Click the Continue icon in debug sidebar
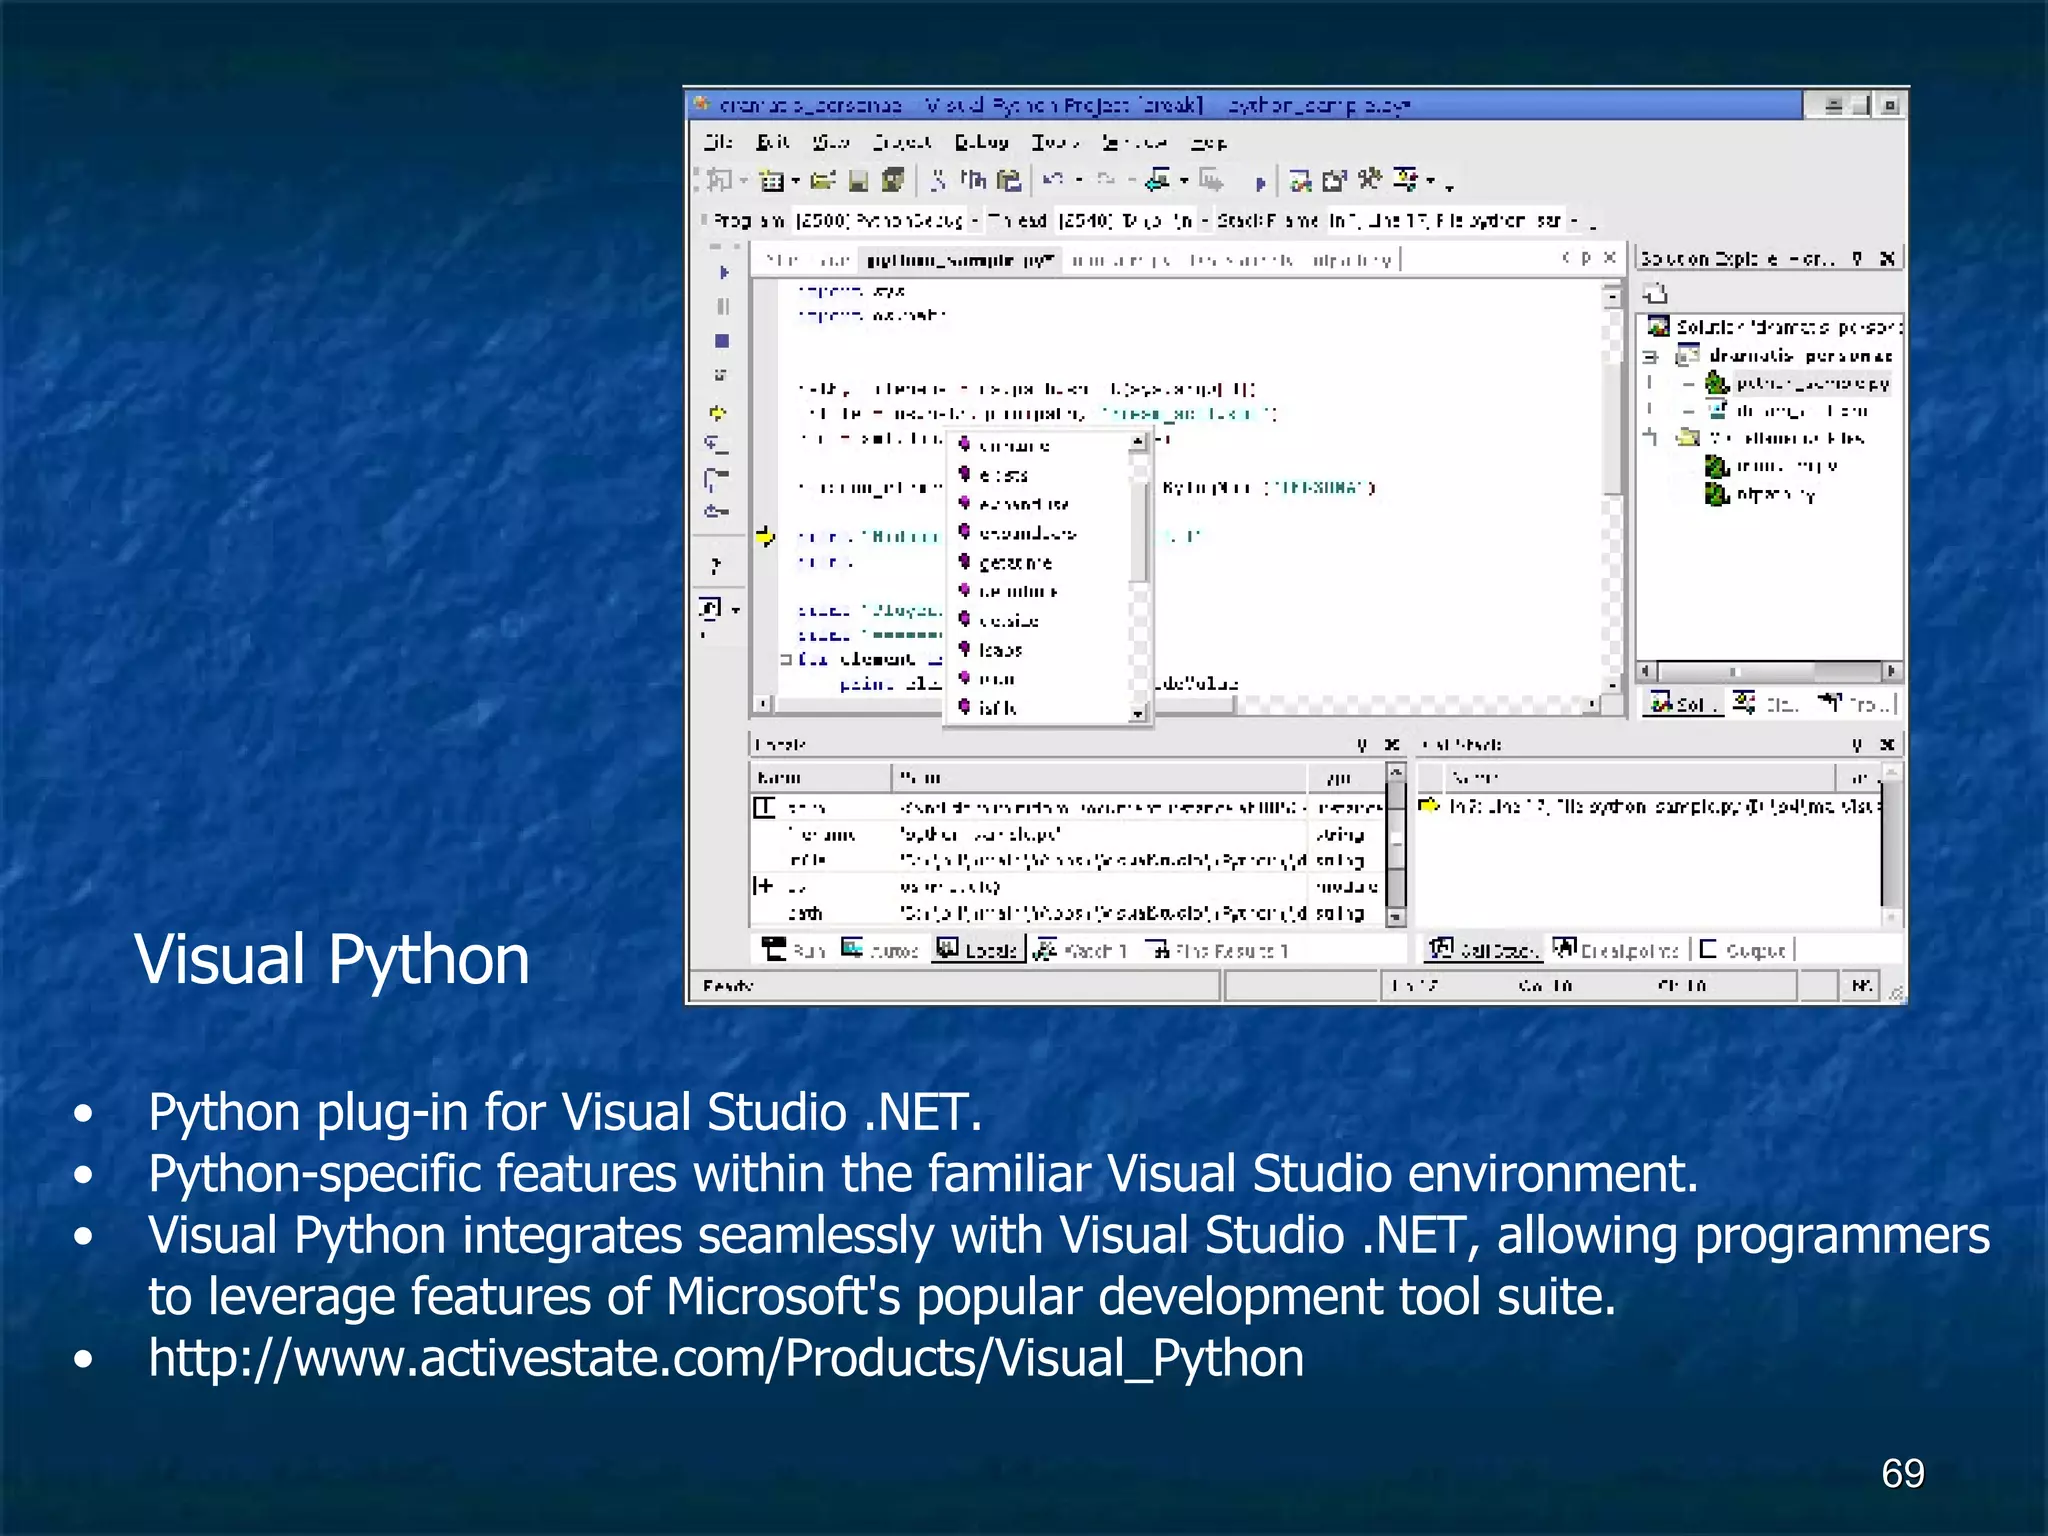Viewport: 2048px width, 1536px height. (724, 272)
